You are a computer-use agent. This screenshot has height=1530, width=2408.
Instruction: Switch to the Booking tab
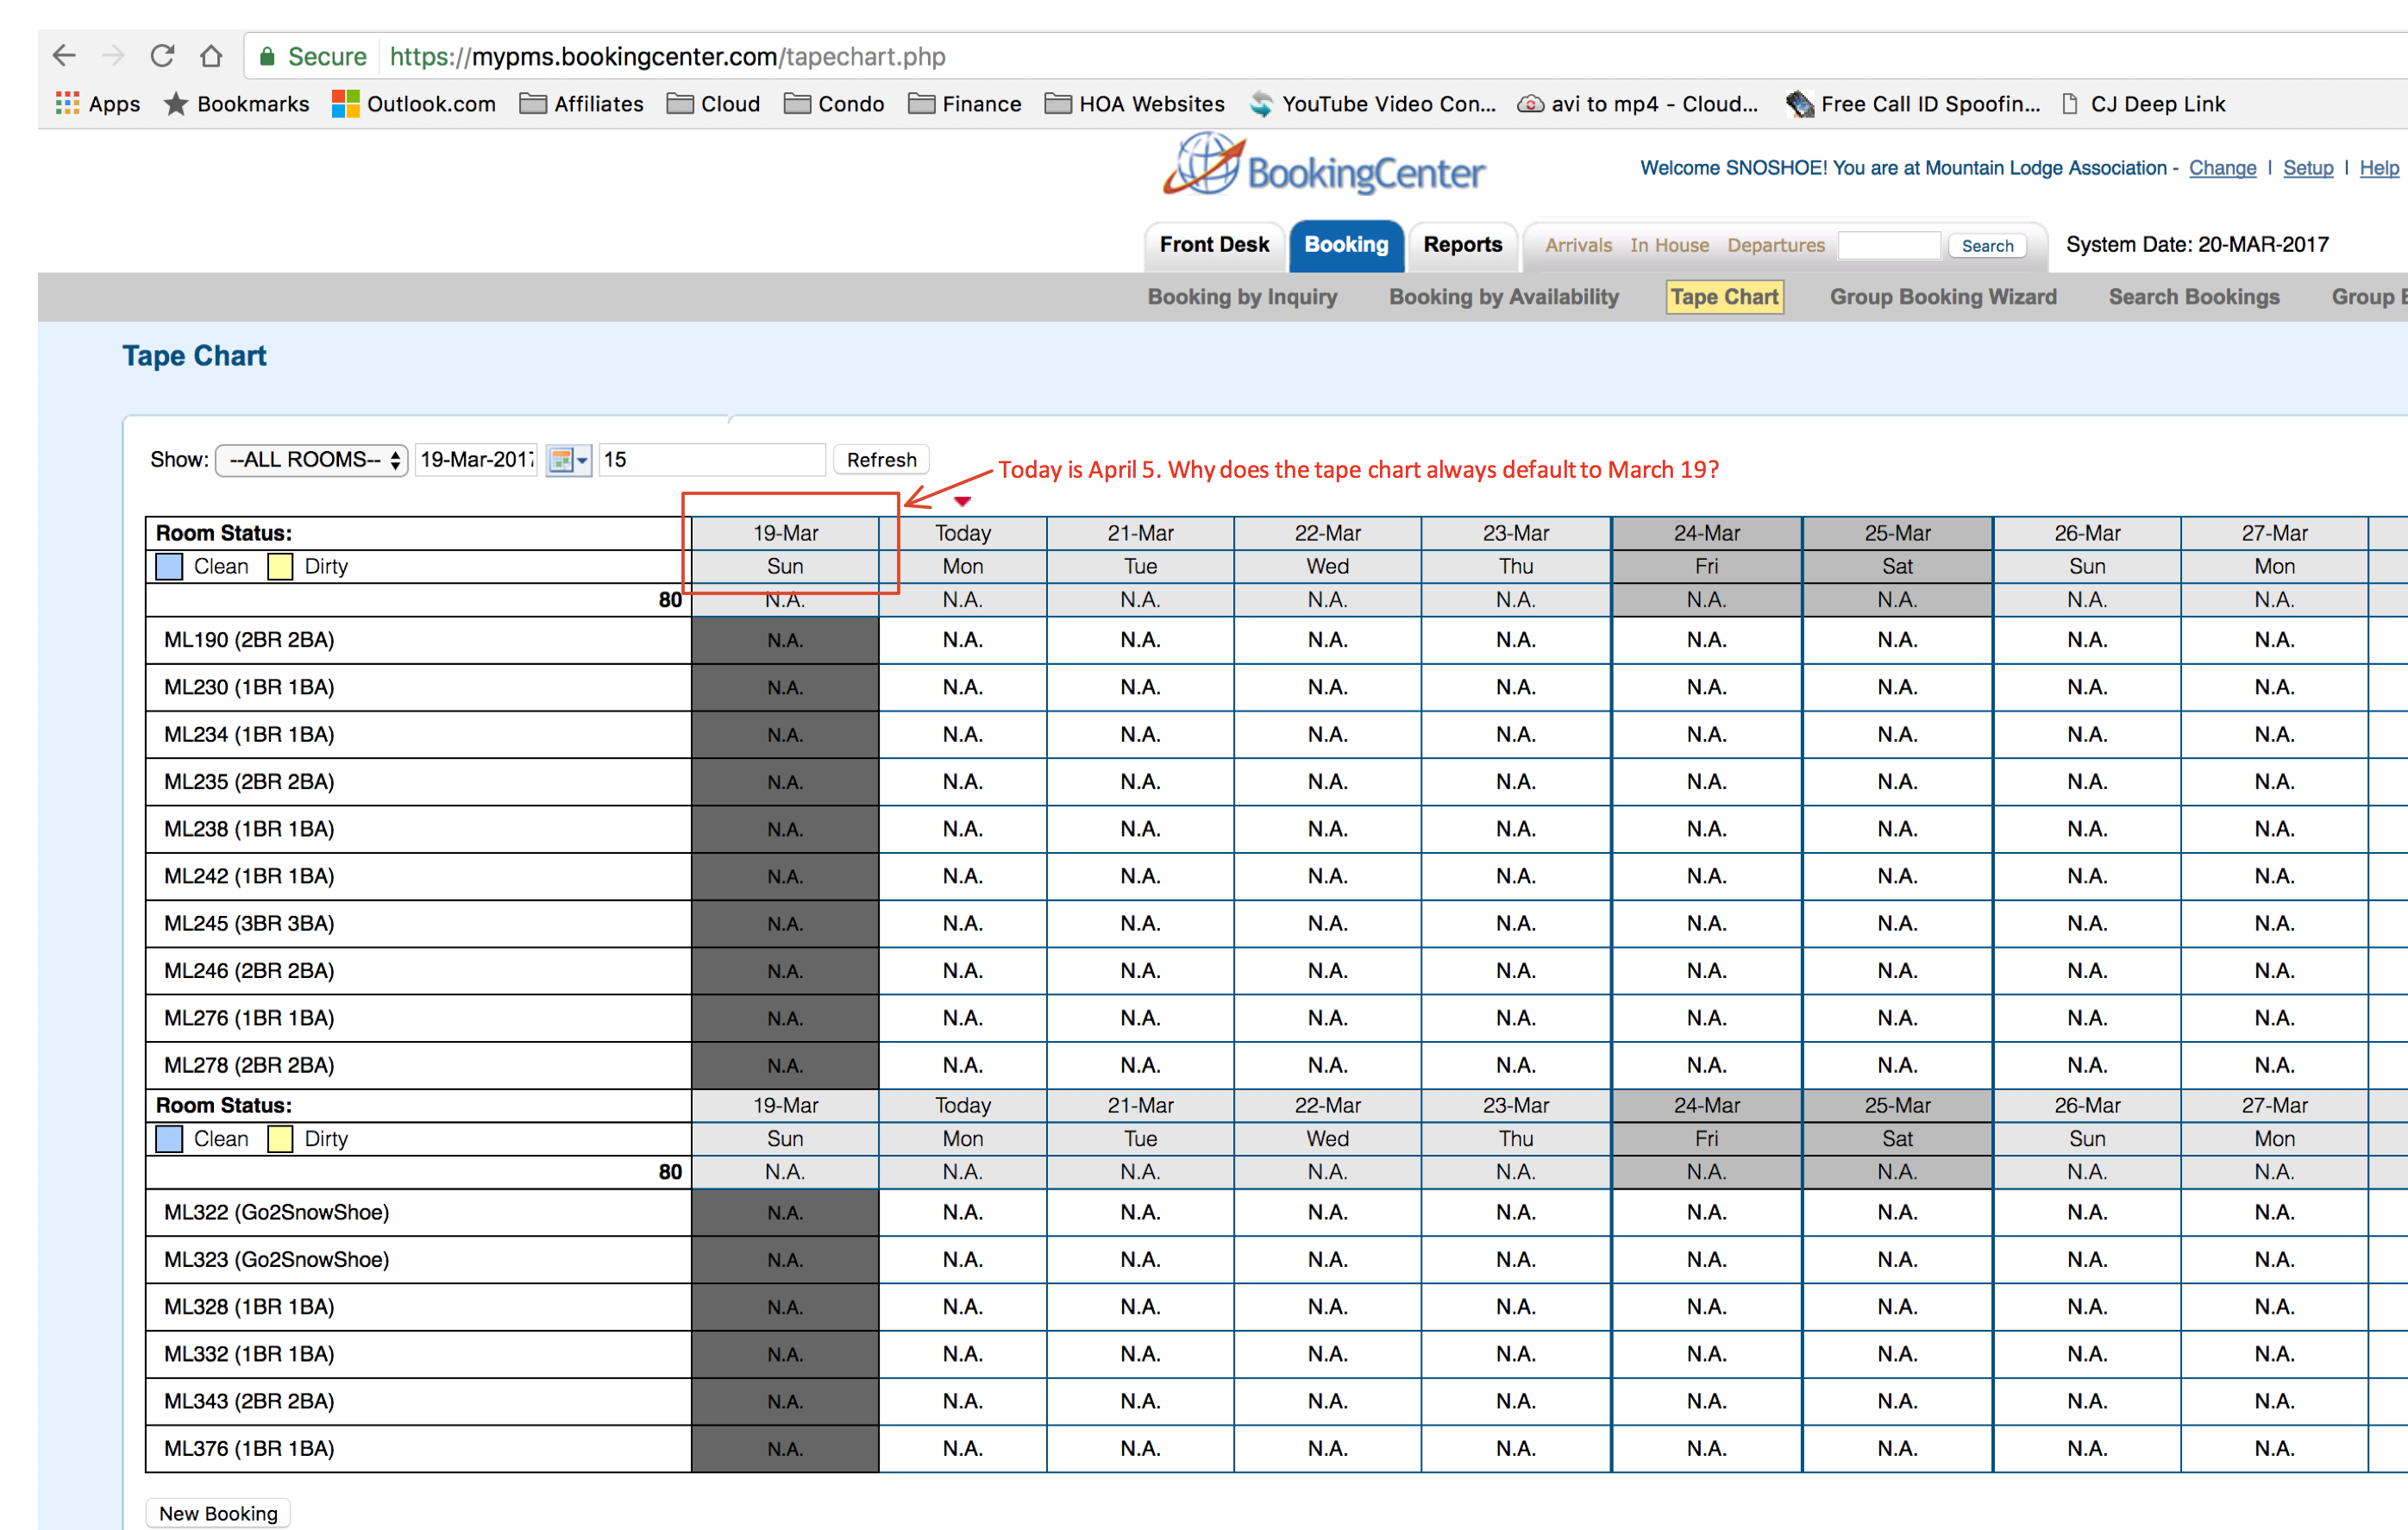[x=1346, y=245]
